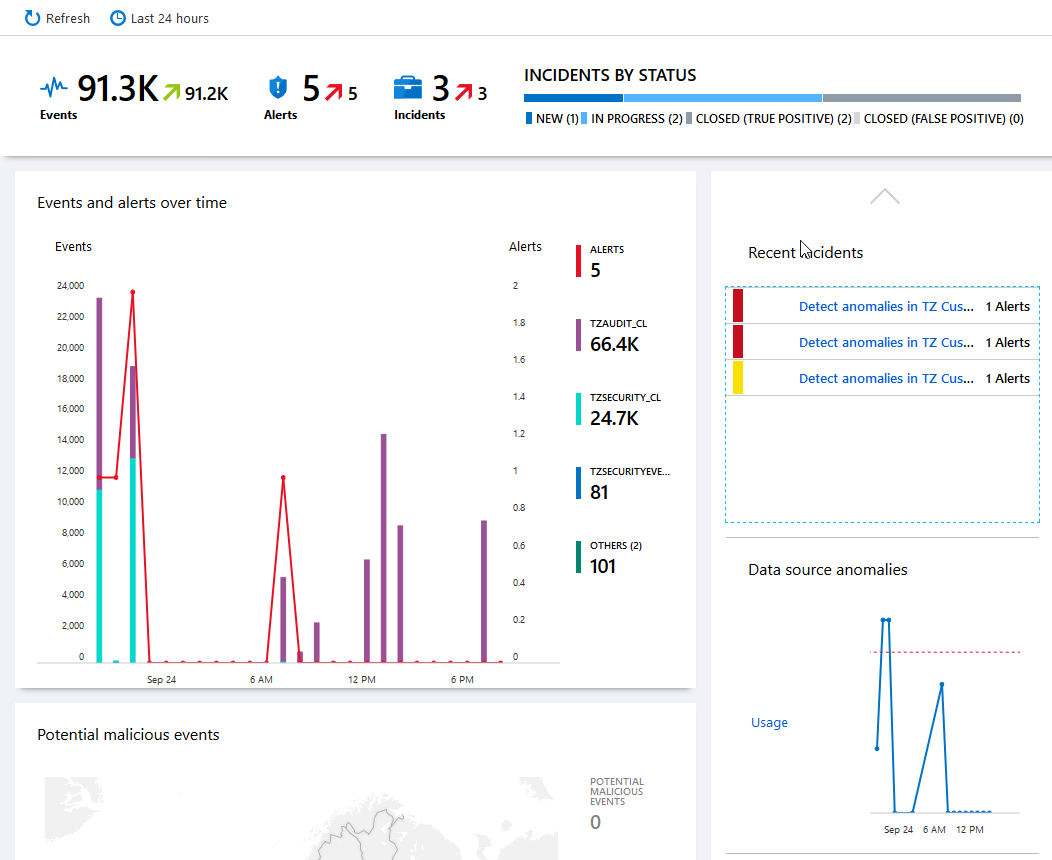Select the IN PROGRESS (2) status label

pos(636,119)
